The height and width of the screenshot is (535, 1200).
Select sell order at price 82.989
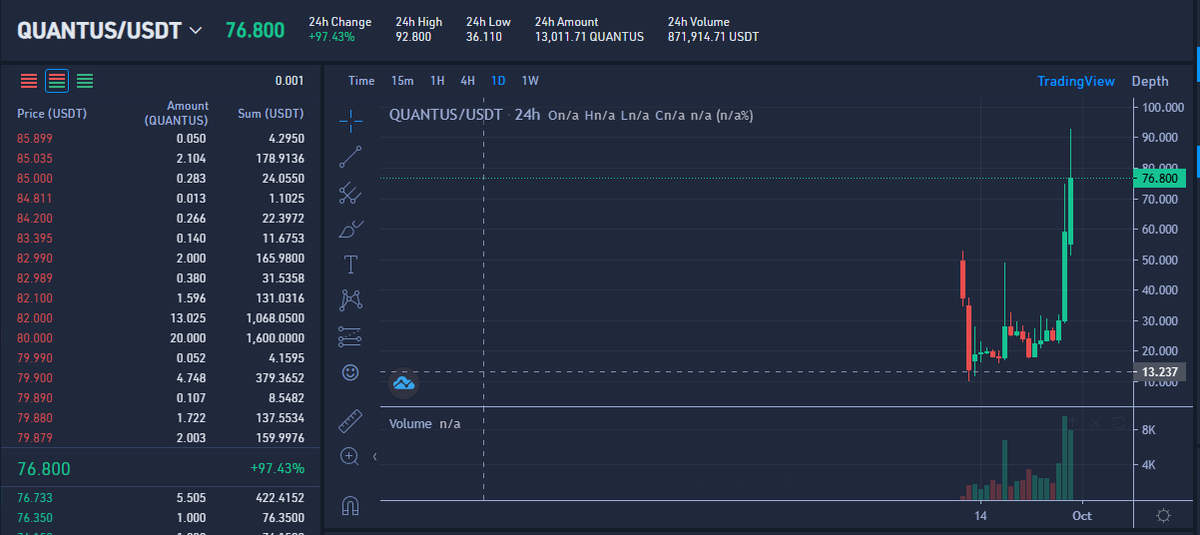pos(160,278)
